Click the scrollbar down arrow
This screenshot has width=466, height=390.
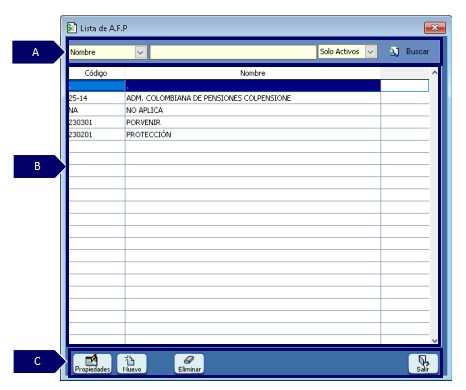tap(434, 340)
